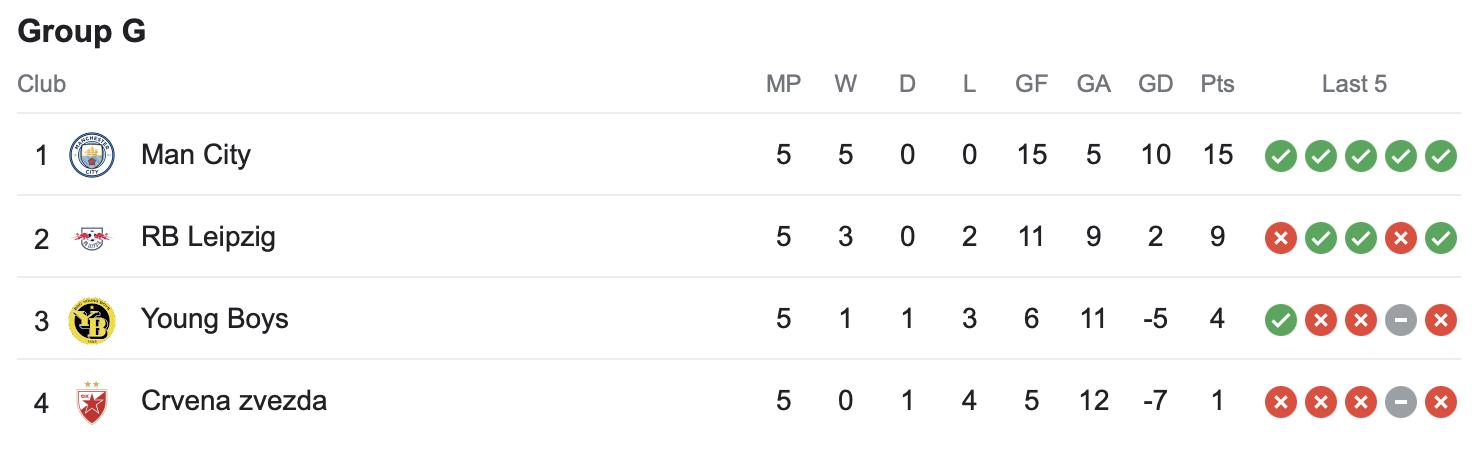
Task: Click the MP column header
Action: (x=783, y=84)
